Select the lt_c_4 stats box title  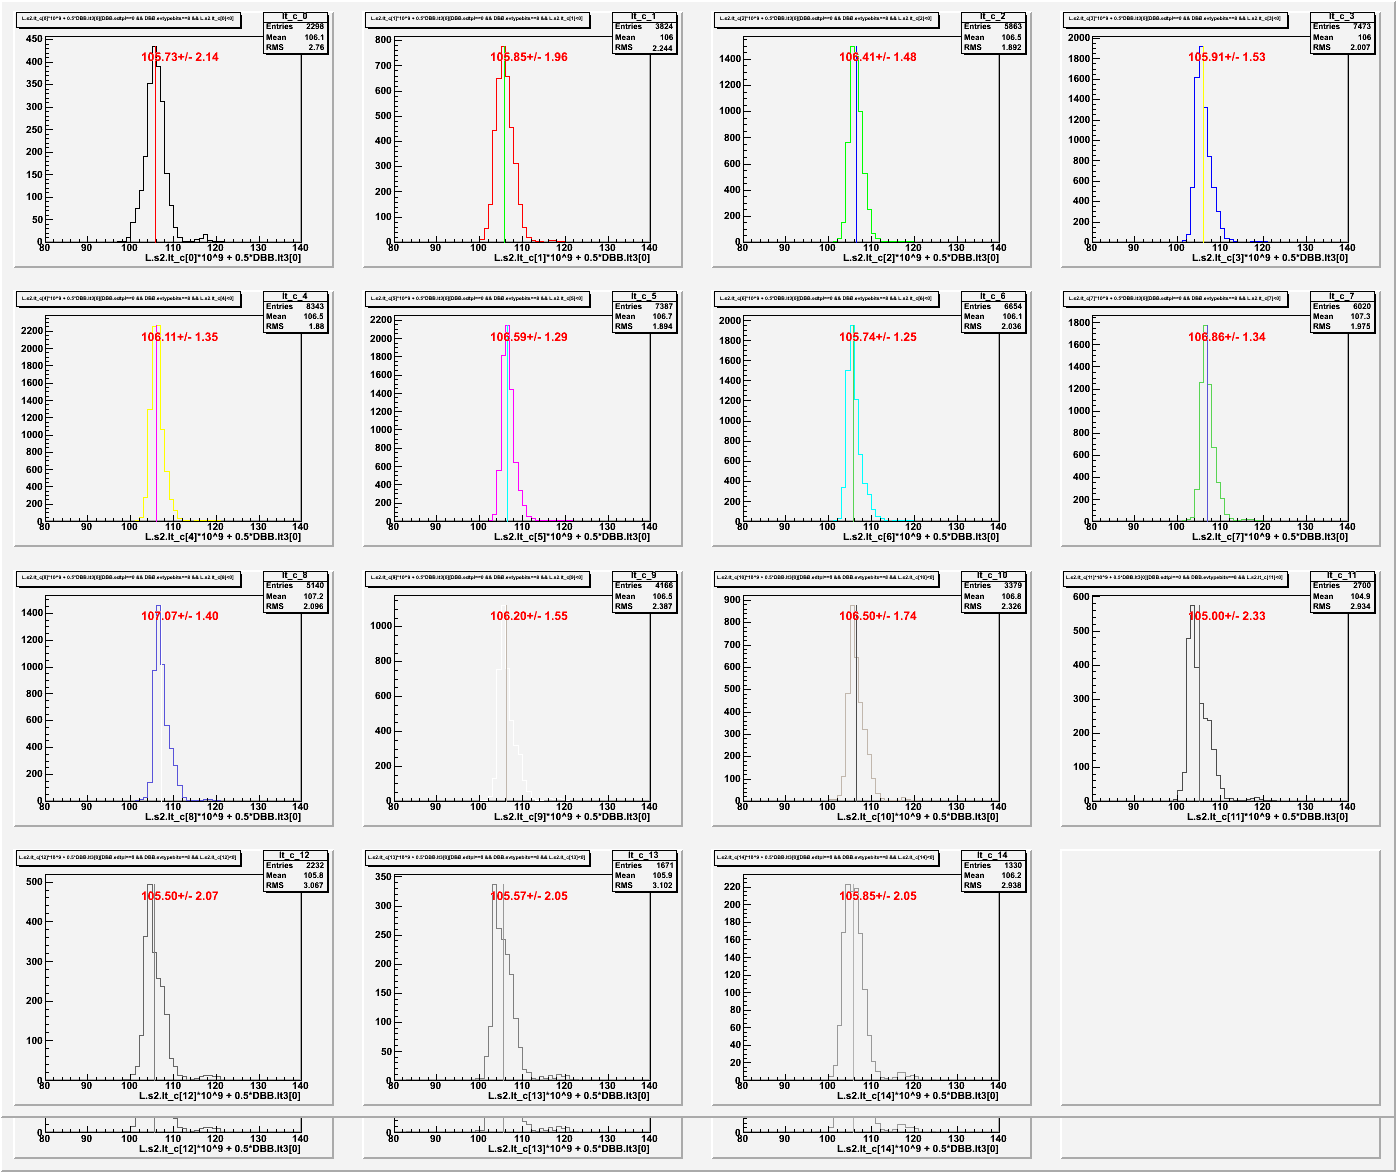(295, 296)
